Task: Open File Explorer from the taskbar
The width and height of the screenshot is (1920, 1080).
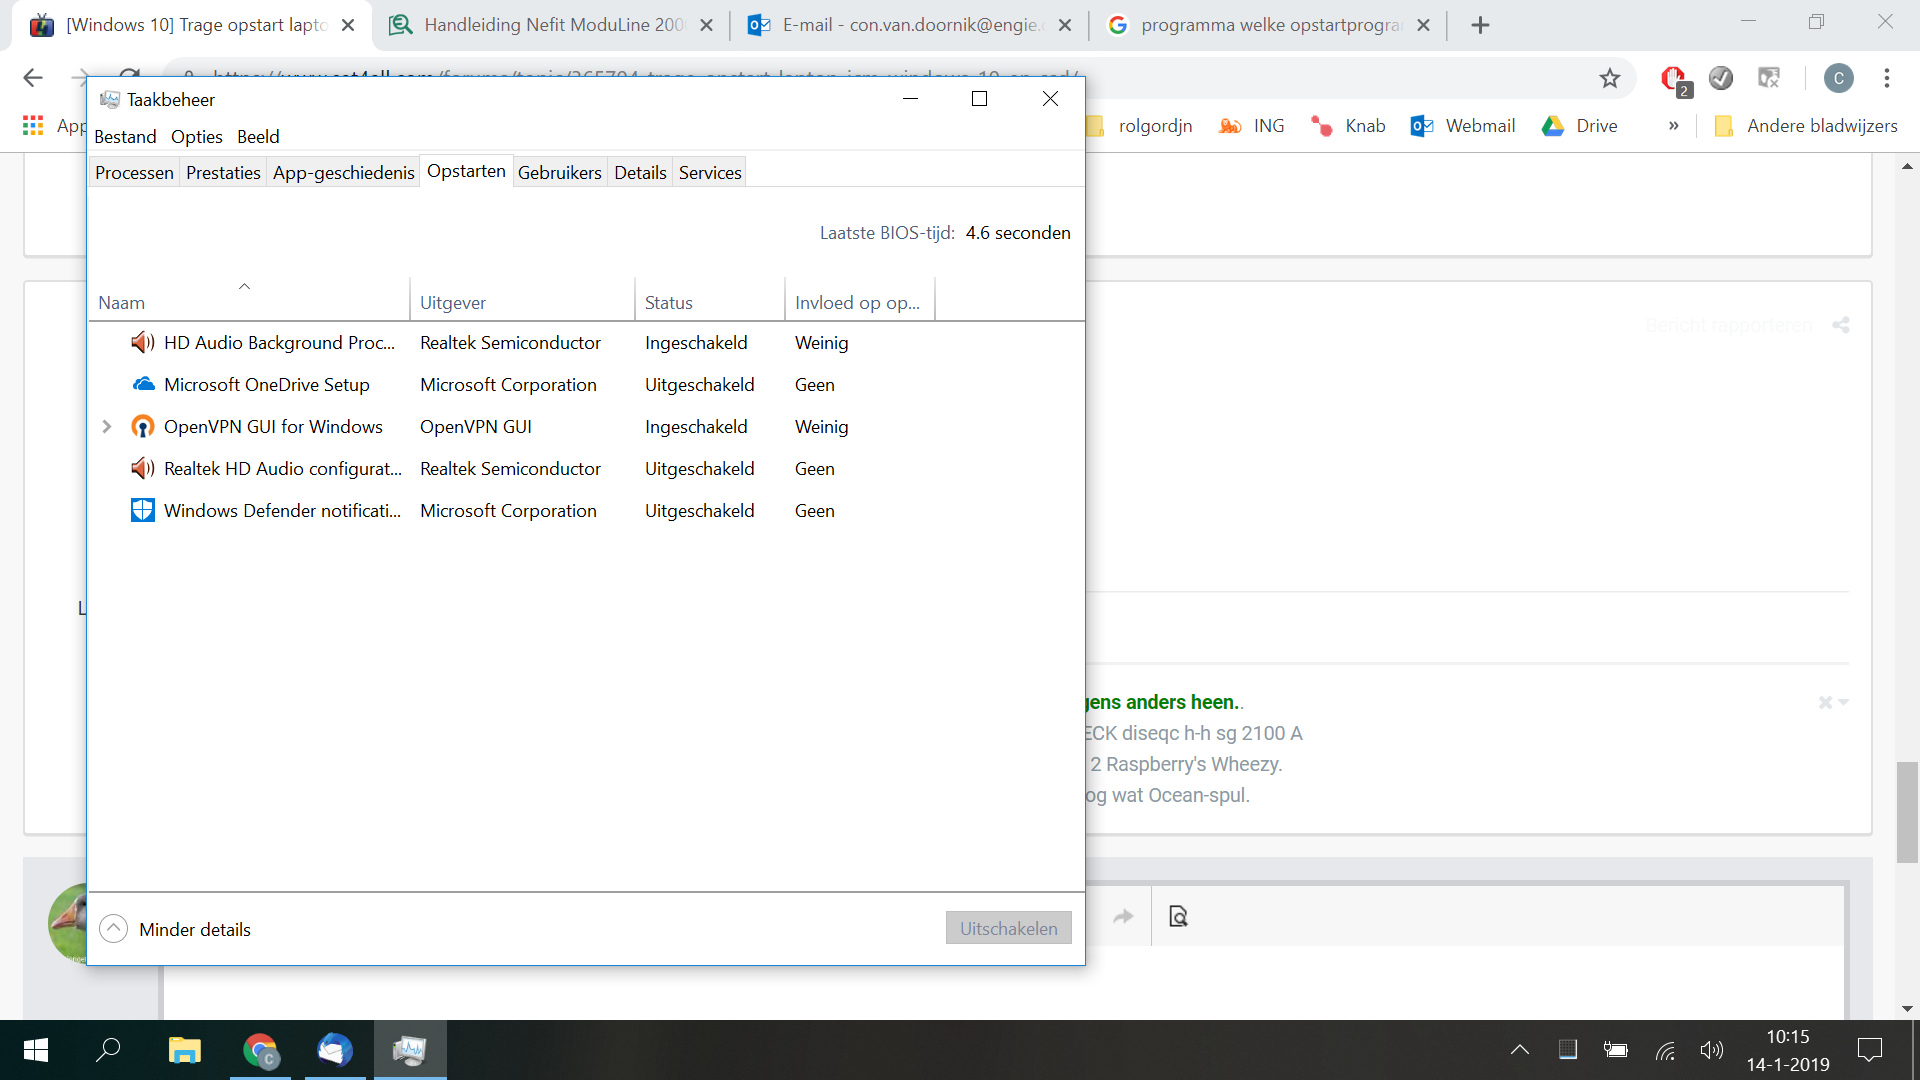Action: coord(184,1050)
